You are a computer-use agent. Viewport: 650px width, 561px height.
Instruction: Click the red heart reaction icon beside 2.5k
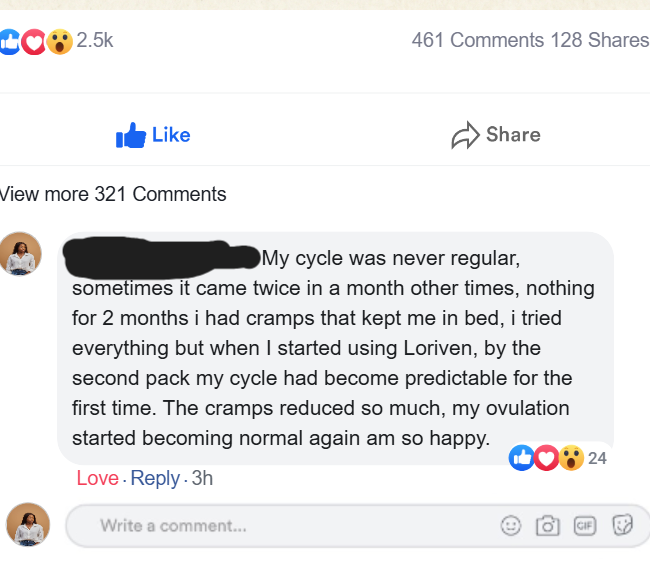34,41
